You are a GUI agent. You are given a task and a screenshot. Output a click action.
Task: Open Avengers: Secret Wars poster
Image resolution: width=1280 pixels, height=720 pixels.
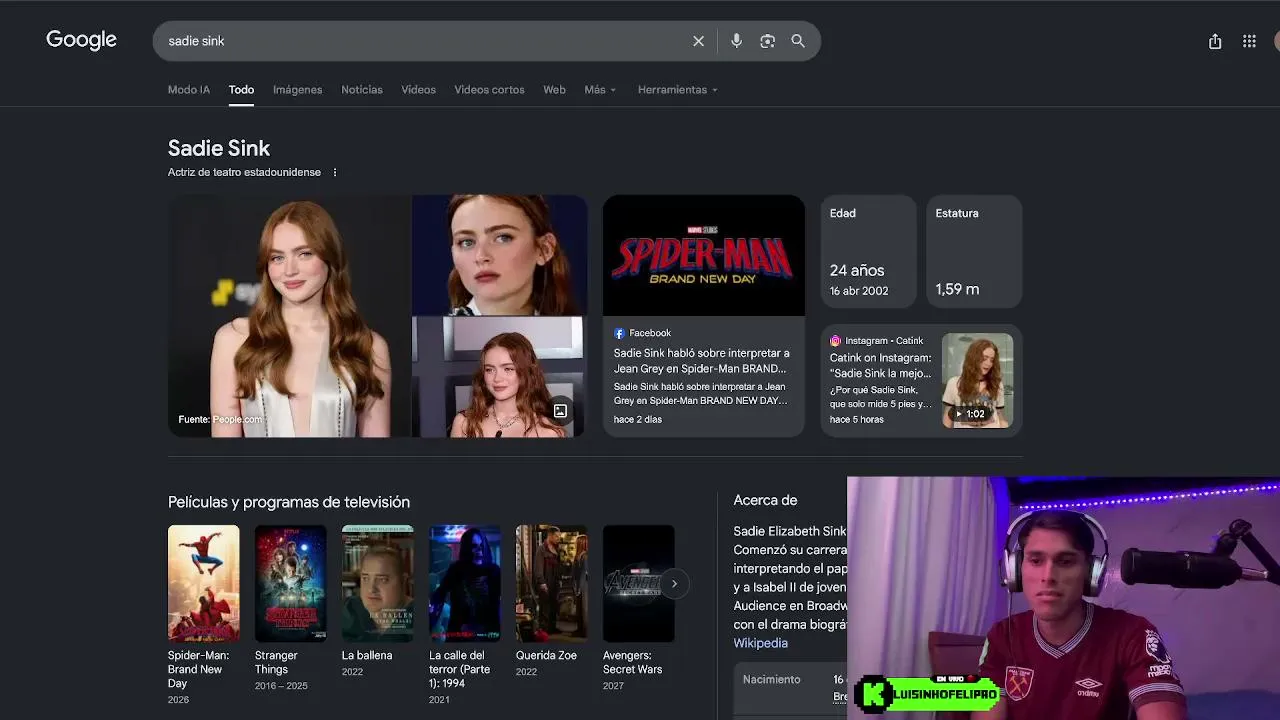coord(639,583)
